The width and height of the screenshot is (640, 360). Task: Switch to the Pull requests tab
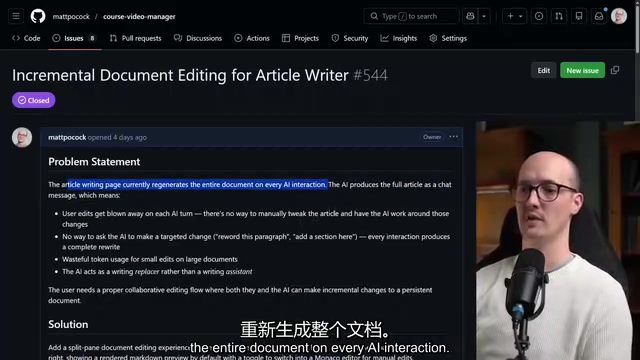tap(136, 38)
